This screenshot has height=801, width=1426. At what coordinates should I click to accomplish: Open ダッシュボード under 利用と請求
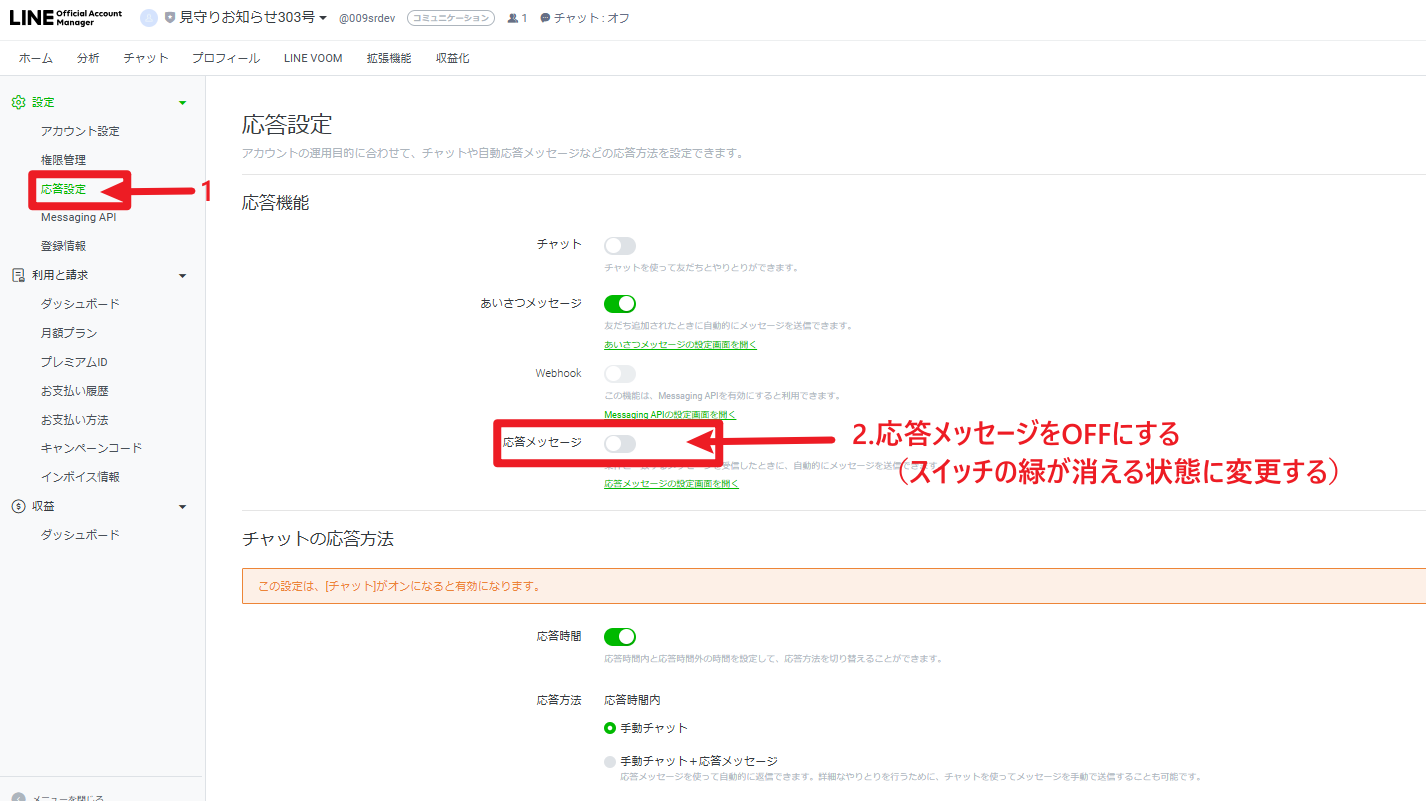point(80,304)
